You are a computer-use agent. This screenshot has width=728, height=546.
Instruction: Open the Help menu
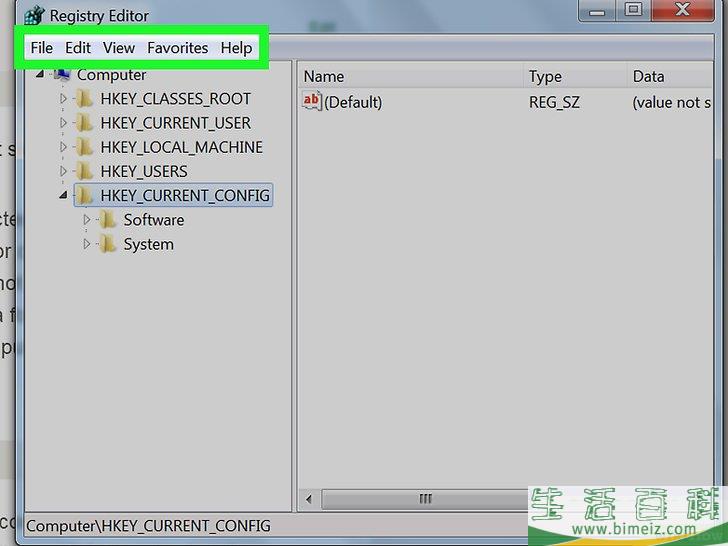pyautogui.click(x=236, y=48)
